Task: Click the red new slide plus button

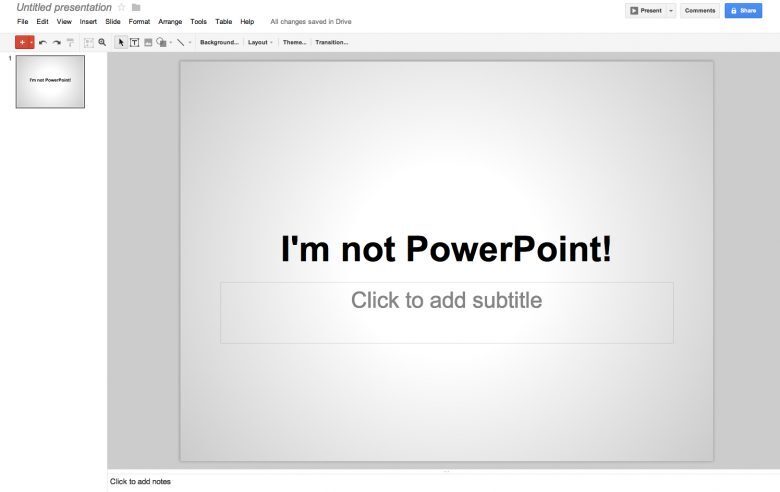Action: pyautogui.click(x=21, y=42)
